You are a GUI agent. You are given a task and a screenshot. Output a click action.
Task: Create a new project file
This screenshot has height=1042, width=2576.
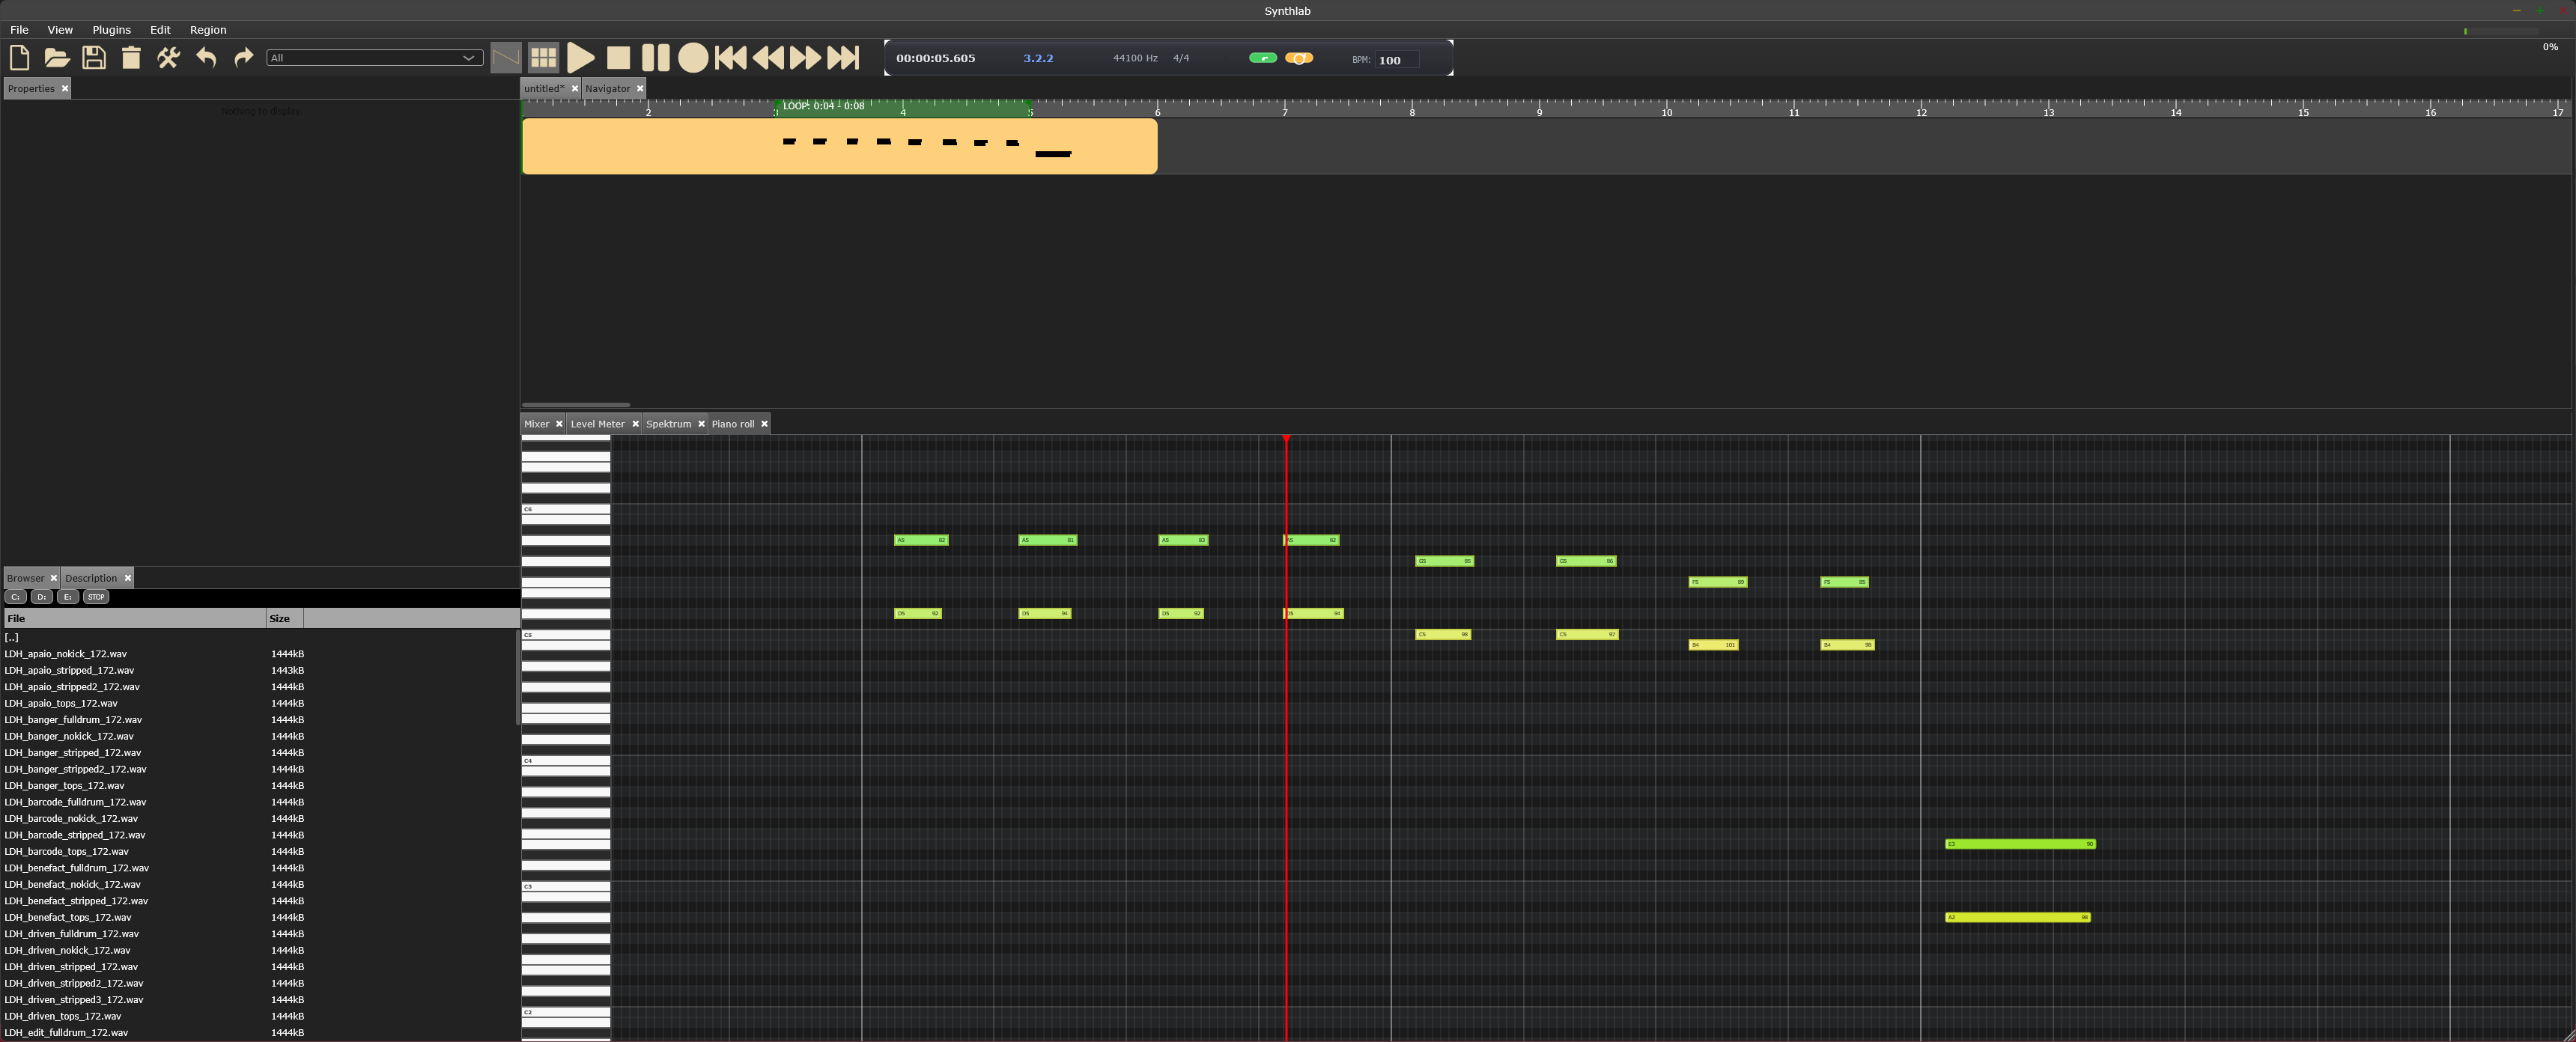pos(19,58)
